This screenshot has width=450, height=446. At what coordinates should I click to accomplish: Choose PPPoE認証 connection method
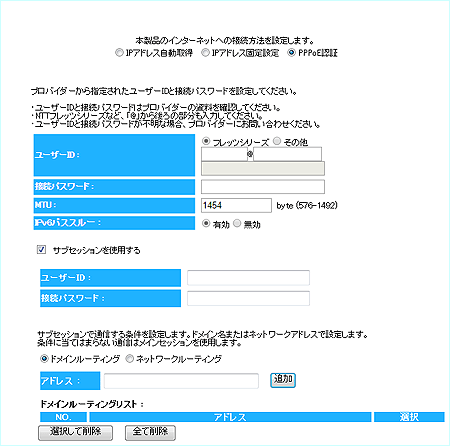[x=291, y=53]
